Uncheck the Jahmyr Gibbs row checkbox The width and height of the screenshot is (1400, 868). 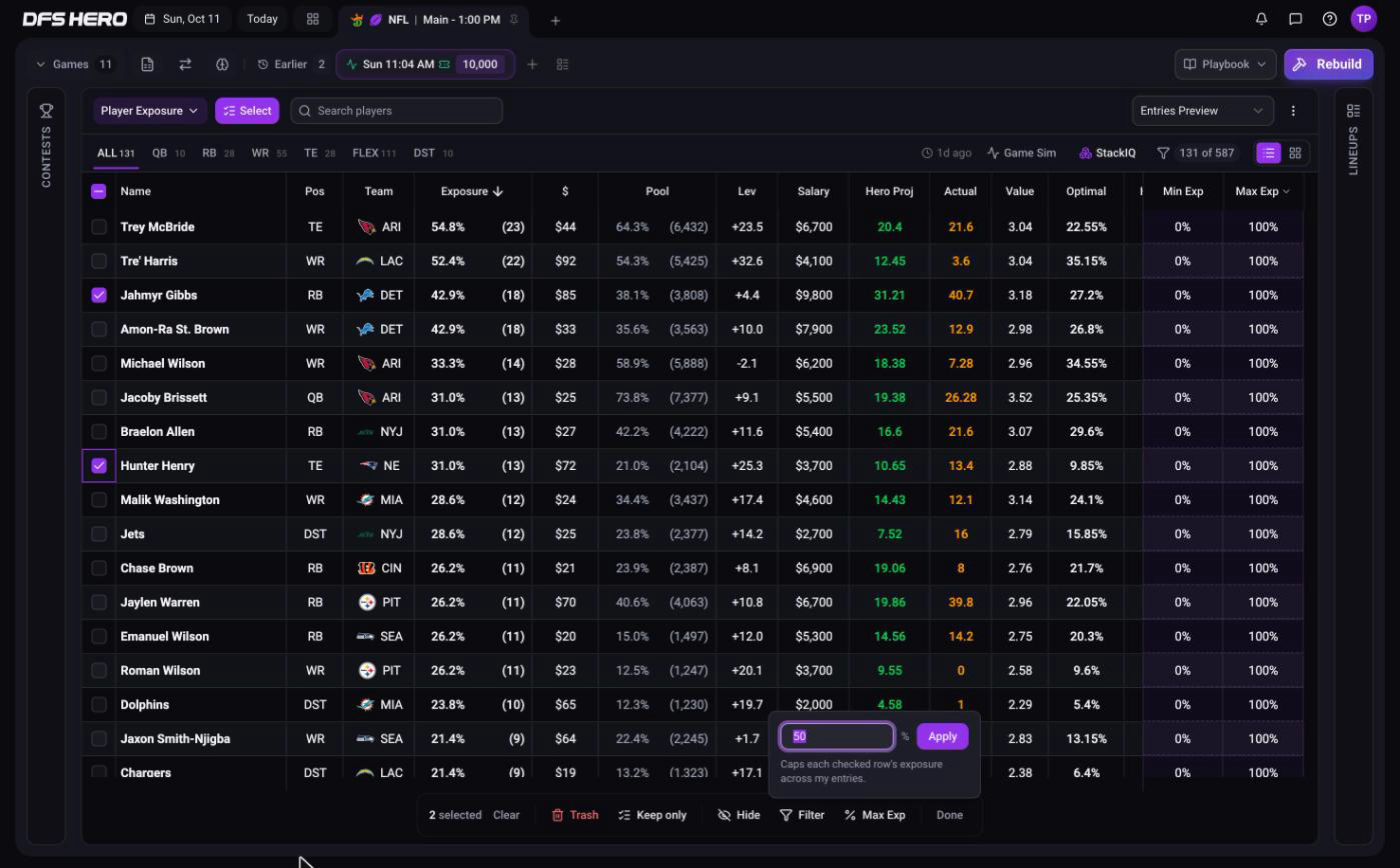click(99, 295)
